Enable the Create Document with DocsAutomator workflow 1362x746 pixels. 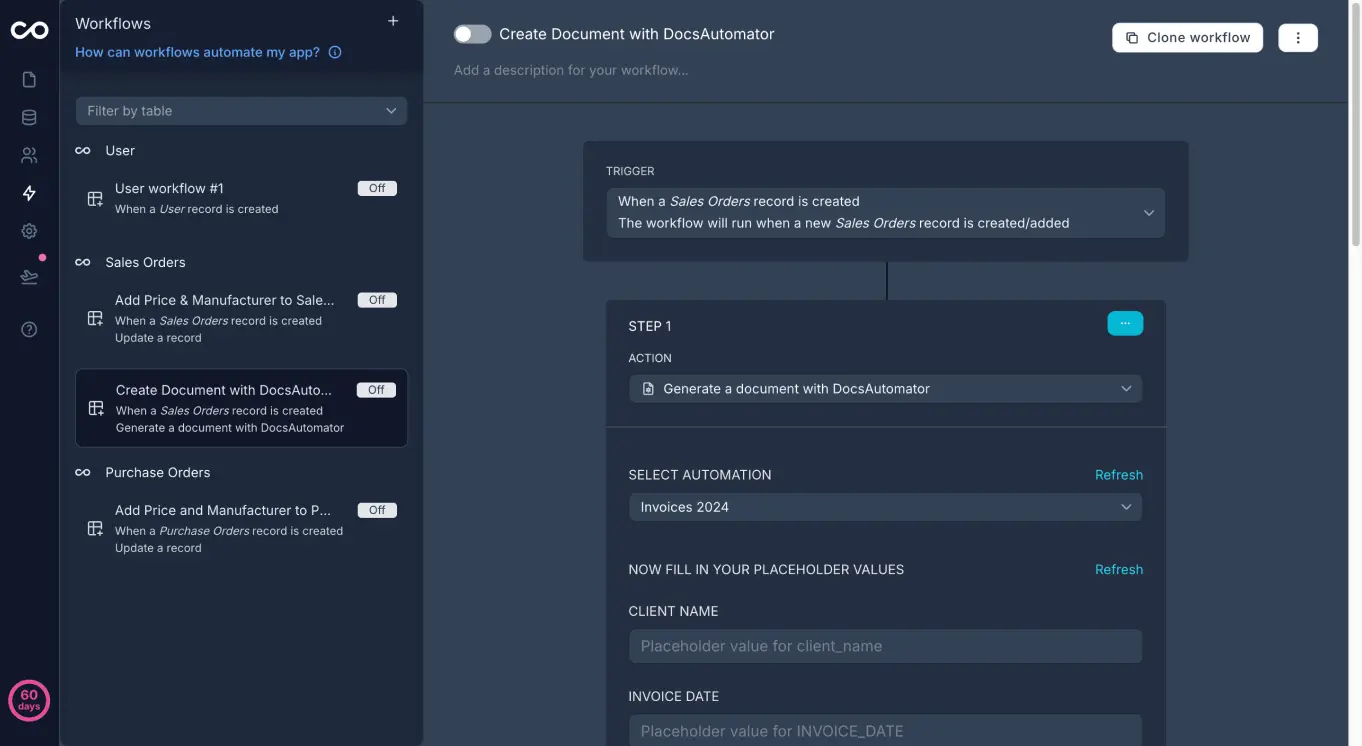click(x=472, y=33)
